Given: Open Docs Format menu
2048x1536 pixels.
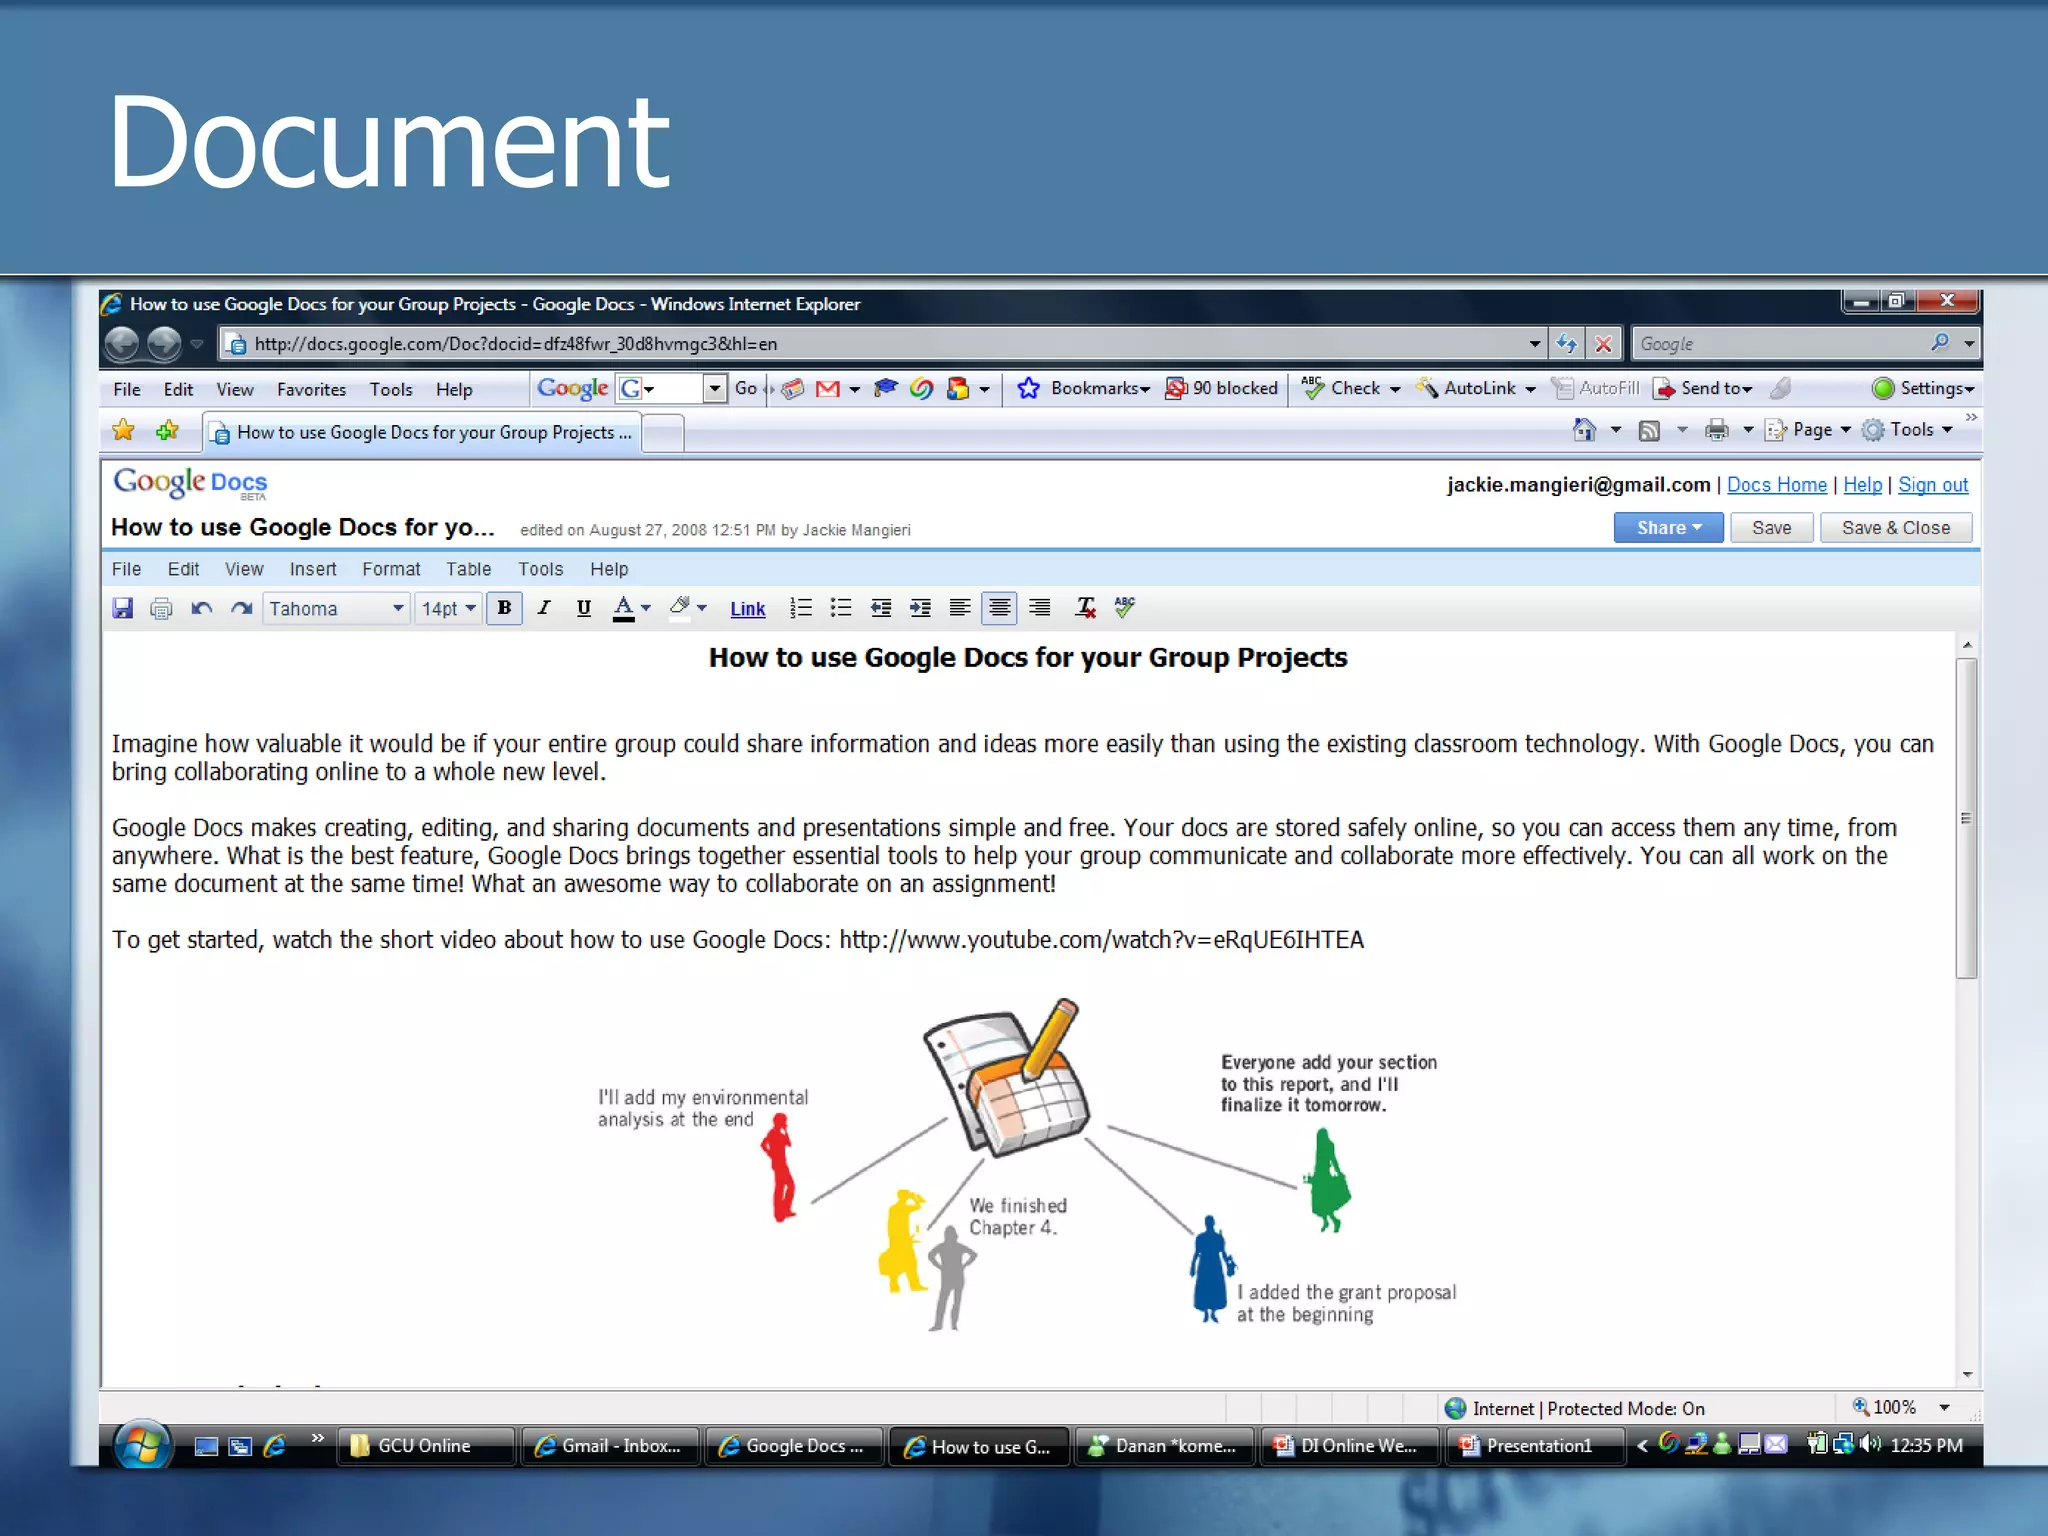Looking at the screenshot, I should pos(391,569).
